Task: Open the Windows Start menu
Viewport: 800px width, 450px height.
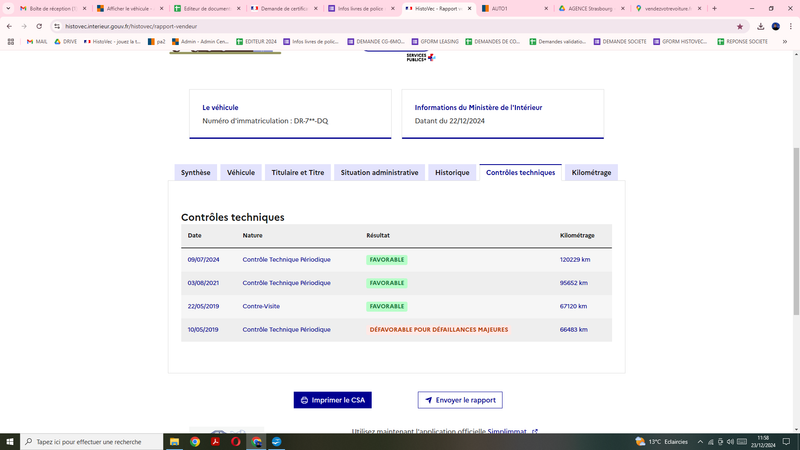Action: pyautogui.click(x=10, y=442)
